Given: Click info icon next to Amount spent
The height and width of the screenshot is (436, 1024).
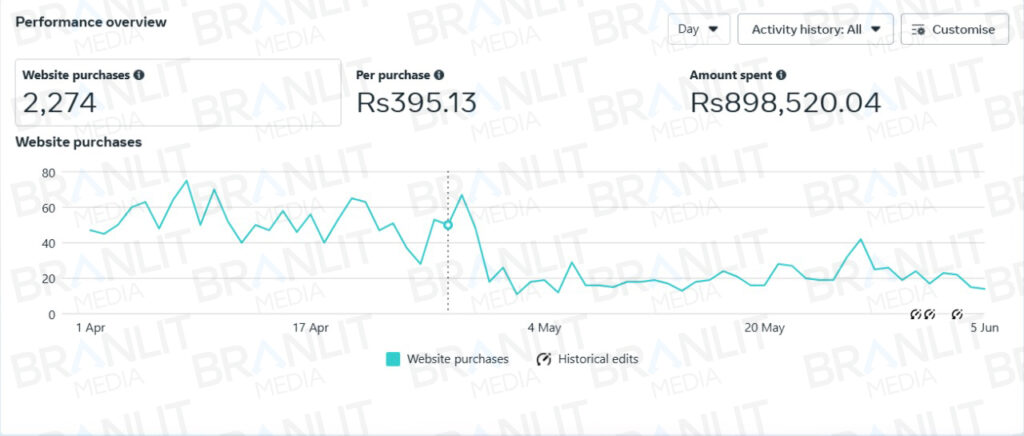Looking at the screenshot, I should tap(781, 75).
